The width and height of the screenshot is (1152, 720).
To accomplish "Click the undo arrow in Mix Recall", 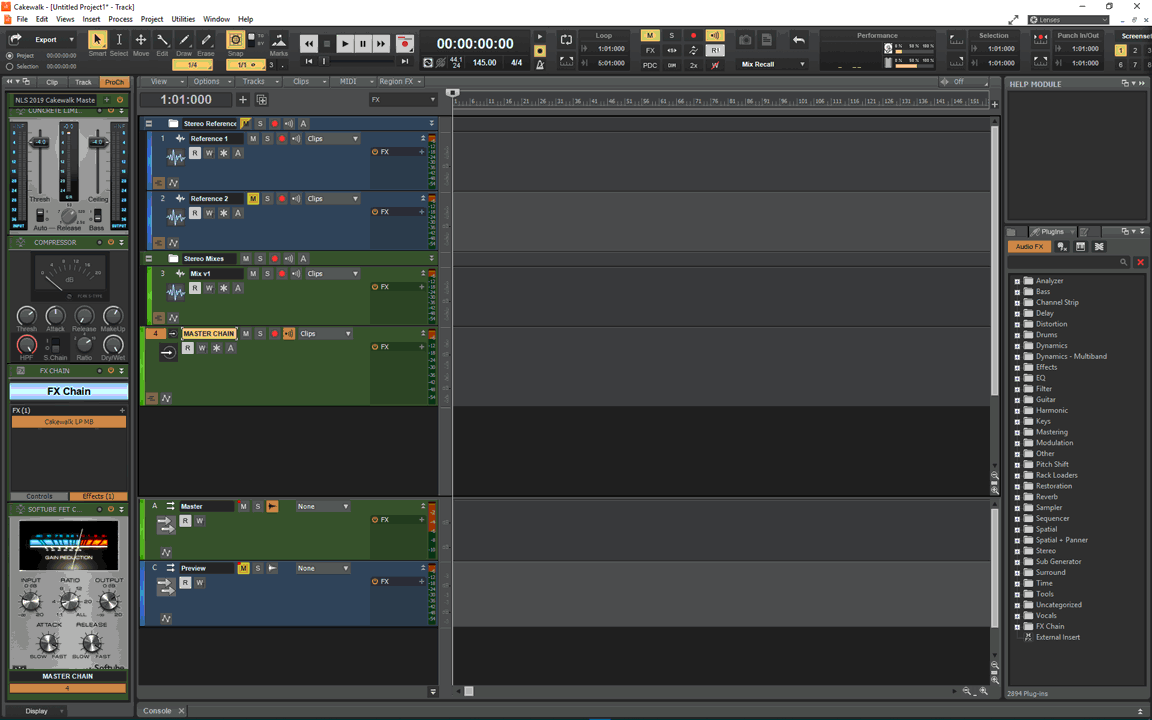I will 799,40.
